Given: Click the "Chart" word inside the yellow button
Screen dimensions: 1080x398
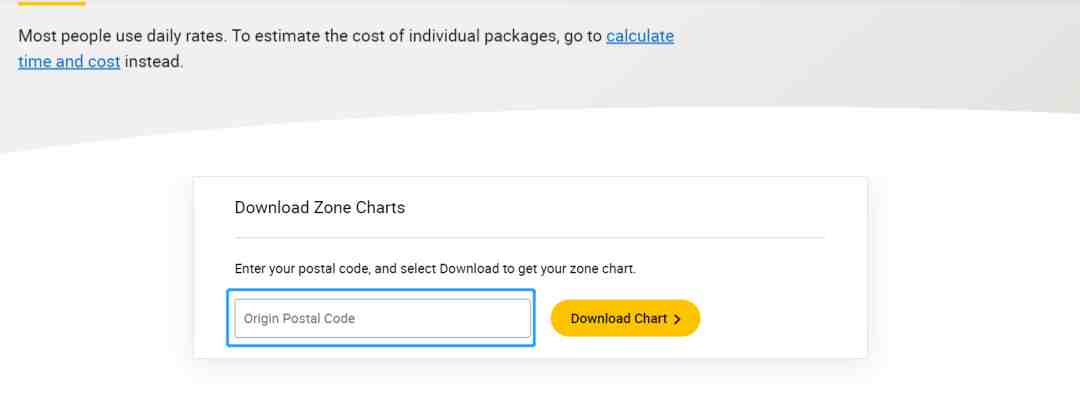Looking at the screenshot, I should 651,319.
